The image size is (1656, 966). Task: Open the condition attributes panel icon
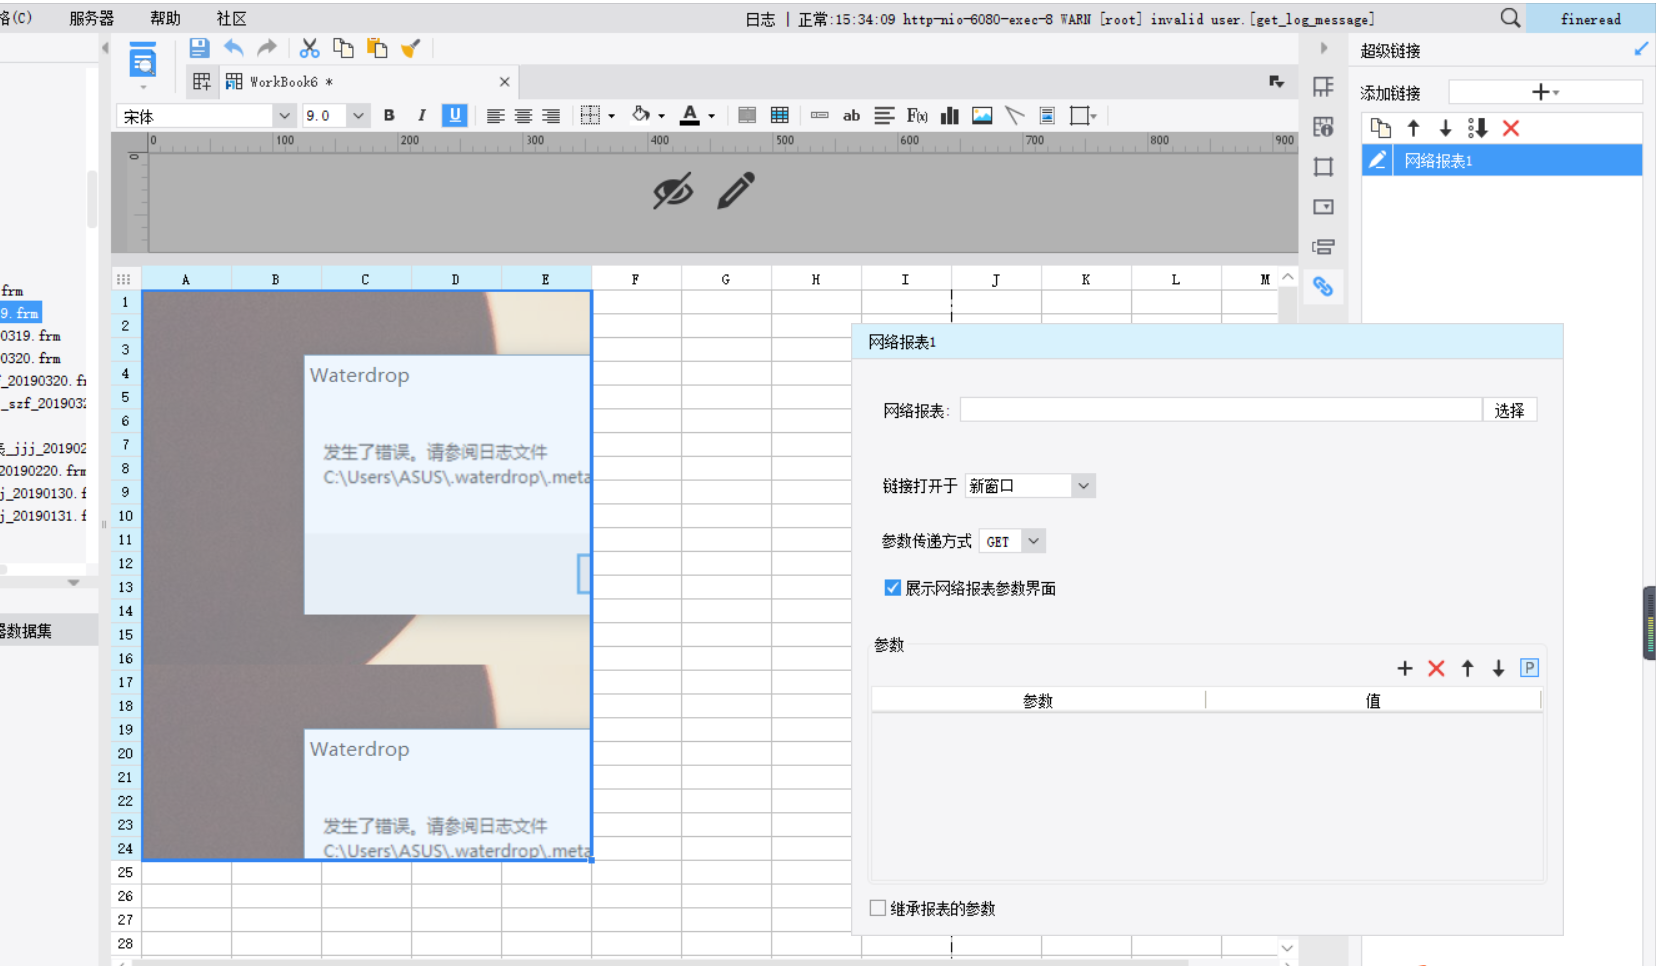tap(1323, 247)
